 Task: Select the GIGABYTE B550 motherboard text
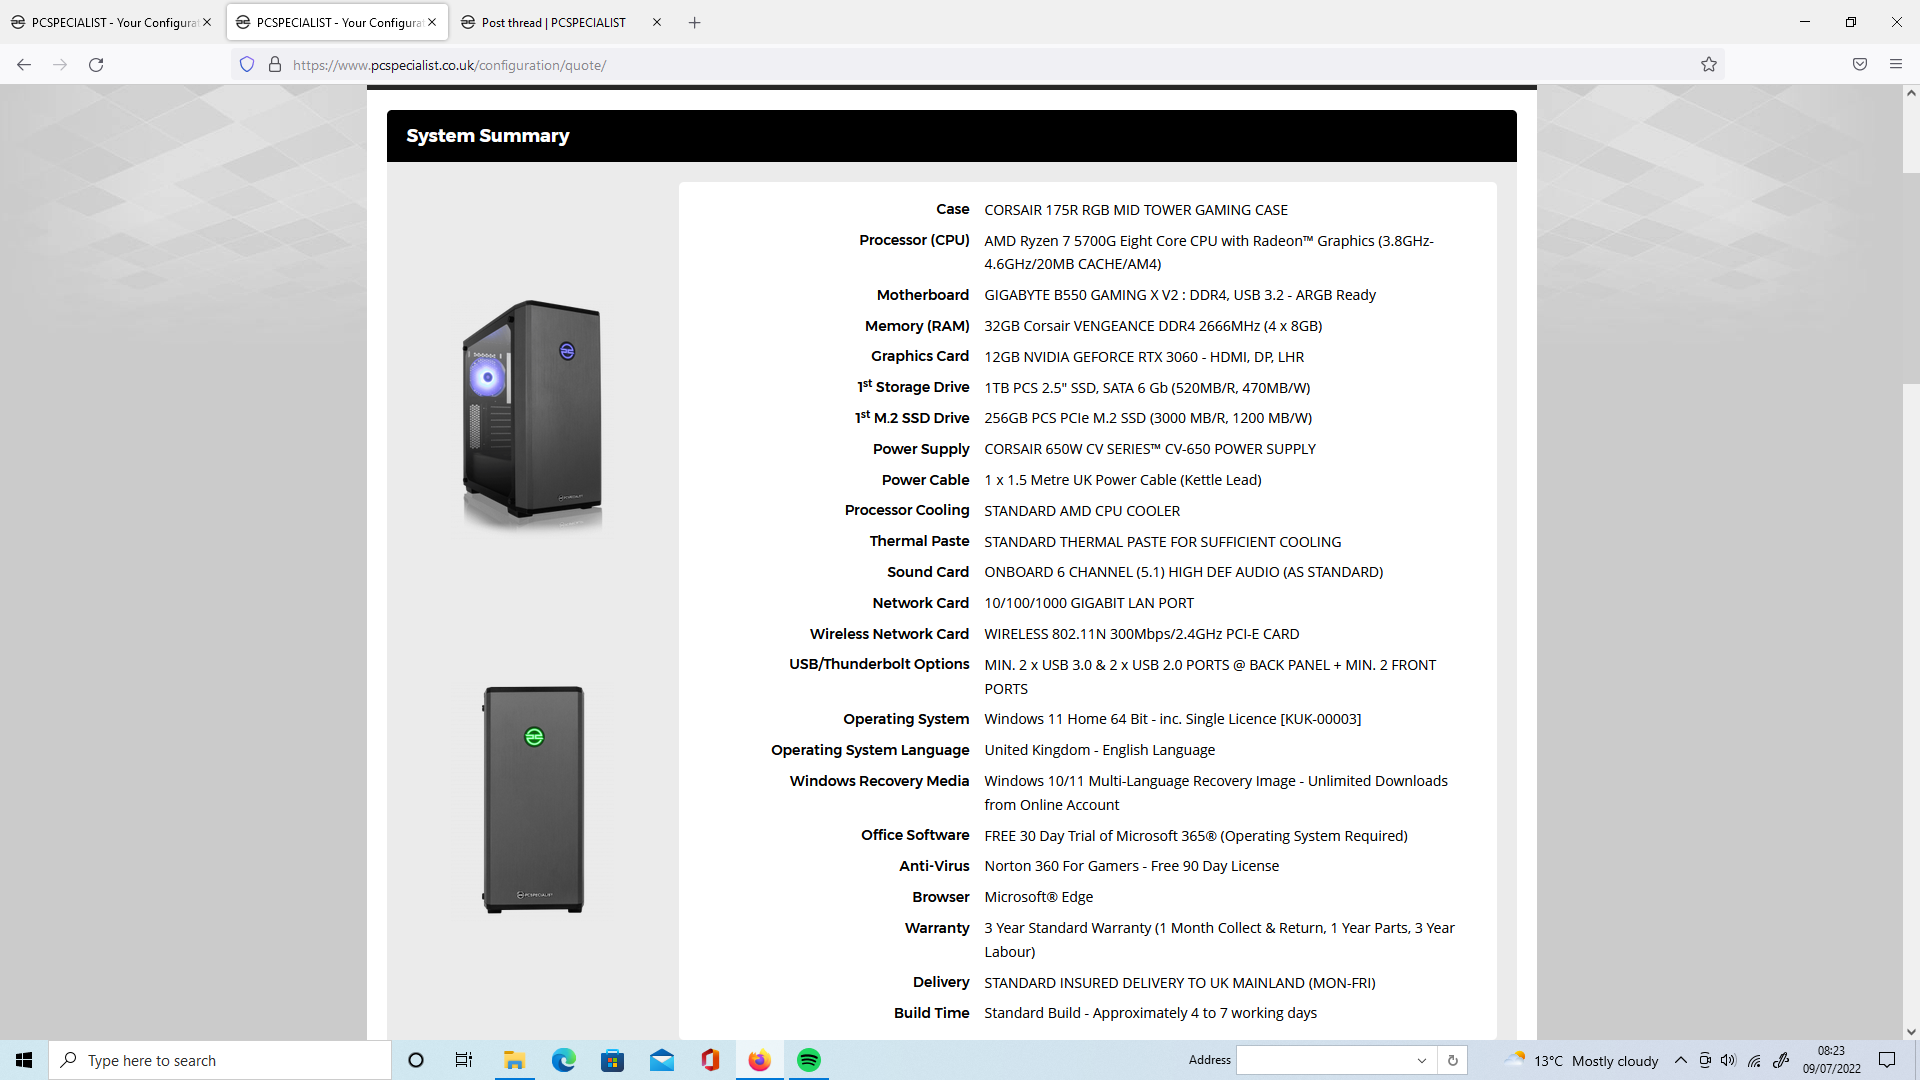[1180, 295]
